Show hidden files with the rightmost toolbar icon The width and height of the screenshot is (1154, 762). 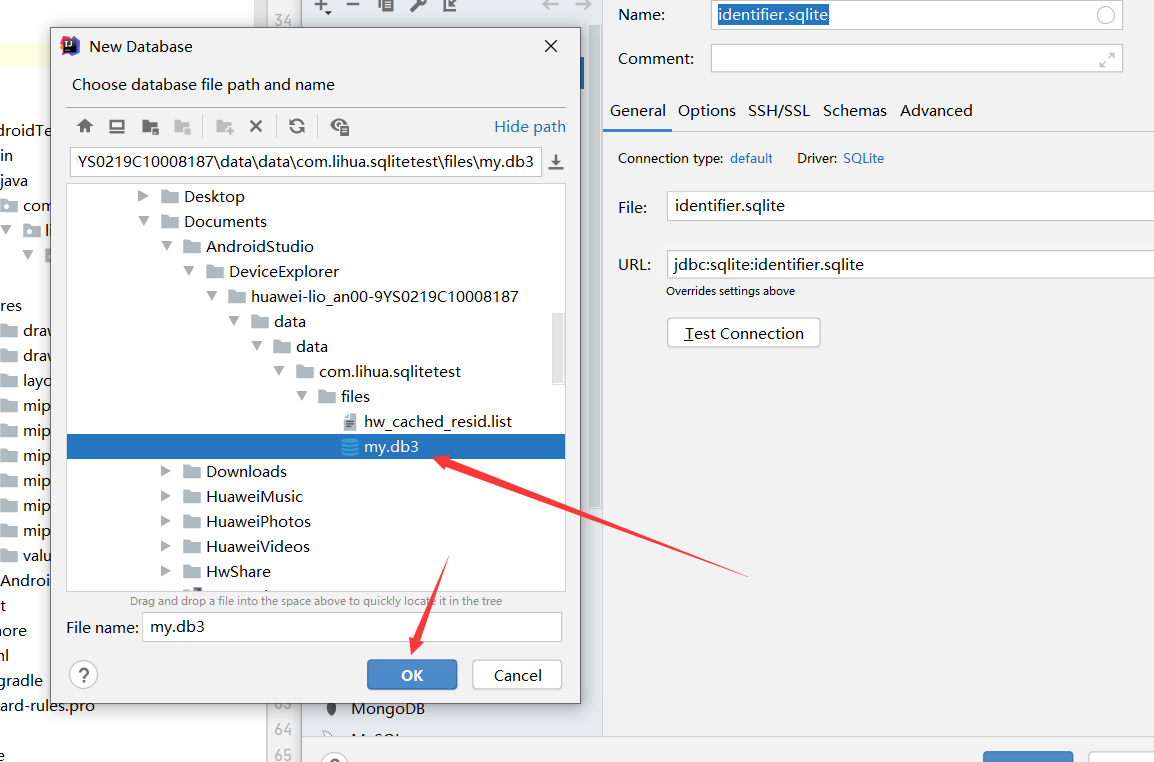click(338, 126)
